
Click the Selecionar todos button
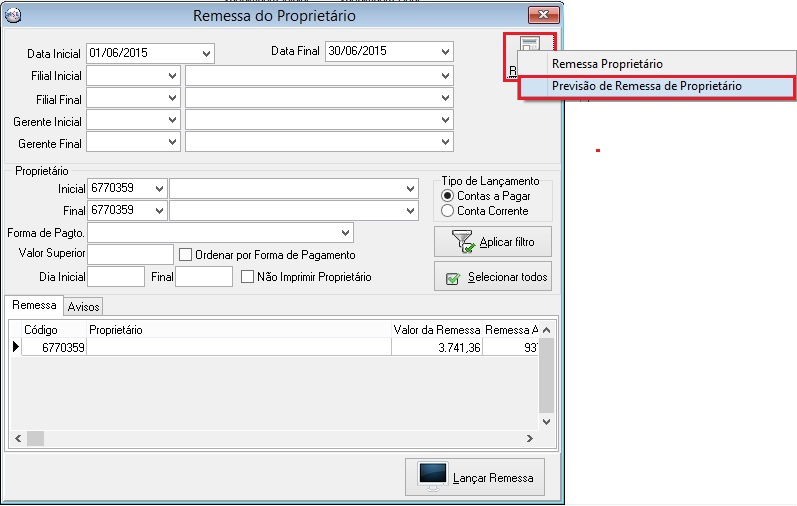pos(493,277)
